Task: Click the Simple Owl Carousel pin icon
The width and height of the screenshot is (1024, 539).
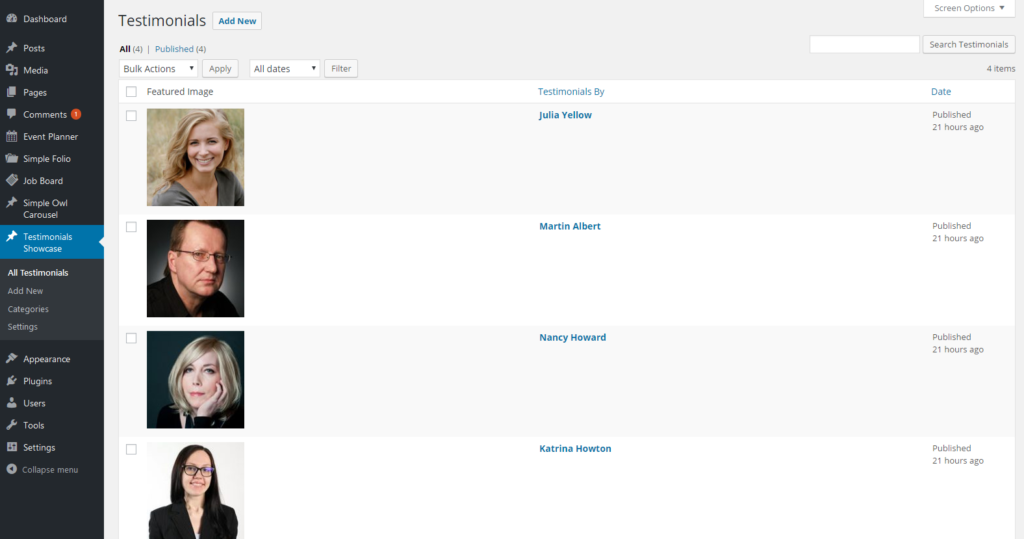Action: point(12,203)
